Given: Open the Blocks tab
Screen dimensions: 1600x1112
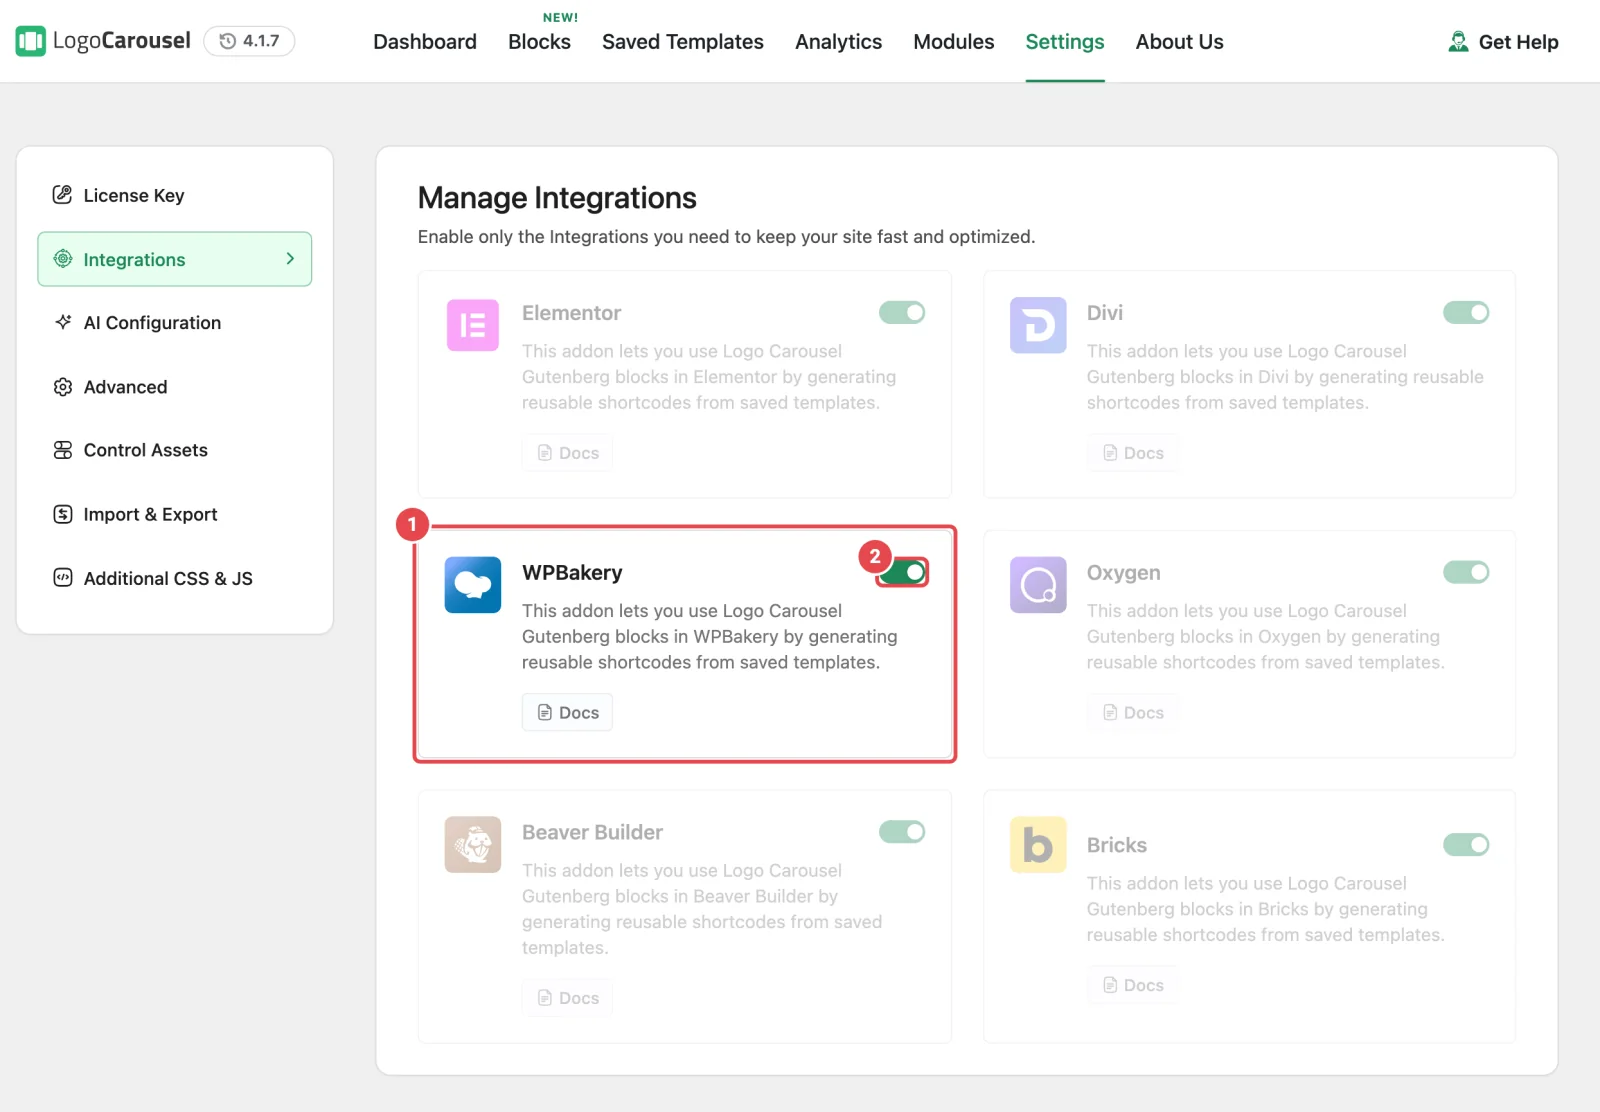Looking at the screenshot, I should pos(539,42).
